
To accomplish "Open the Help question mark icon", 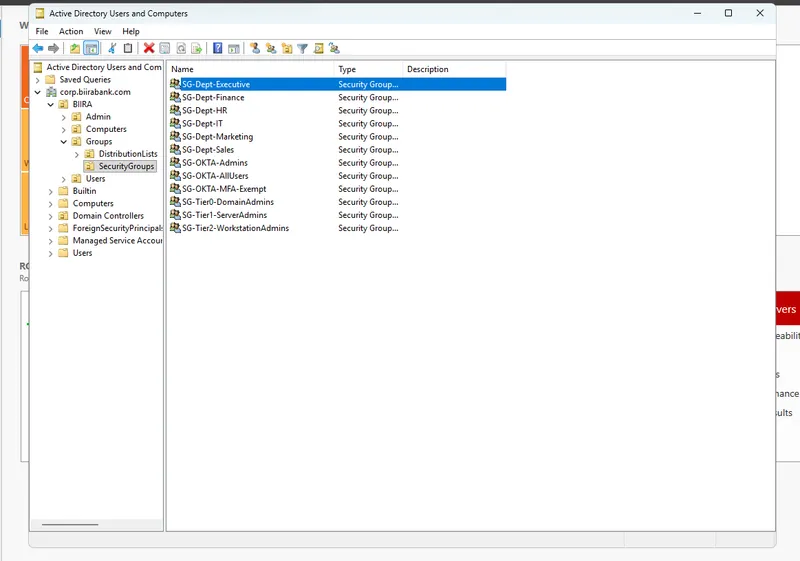I will click(218, 48).
